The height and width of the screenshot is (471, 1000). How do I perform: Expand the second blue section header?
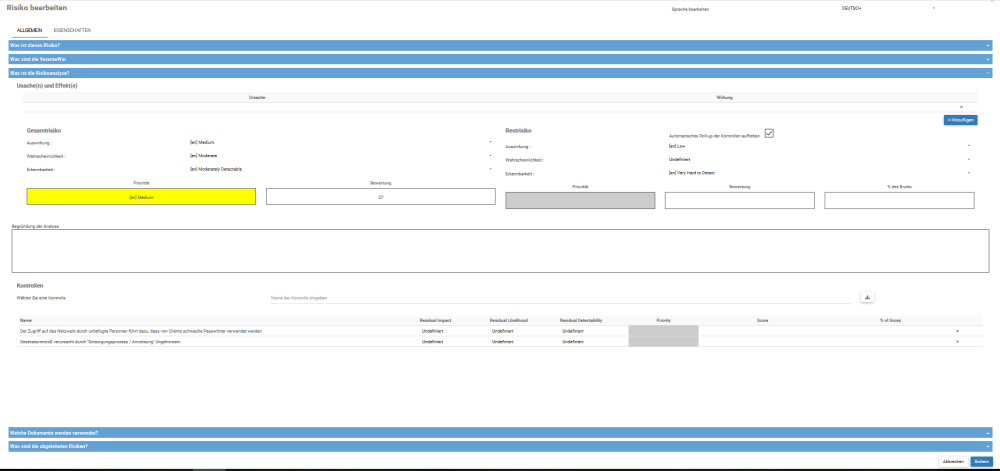(500, 59)
